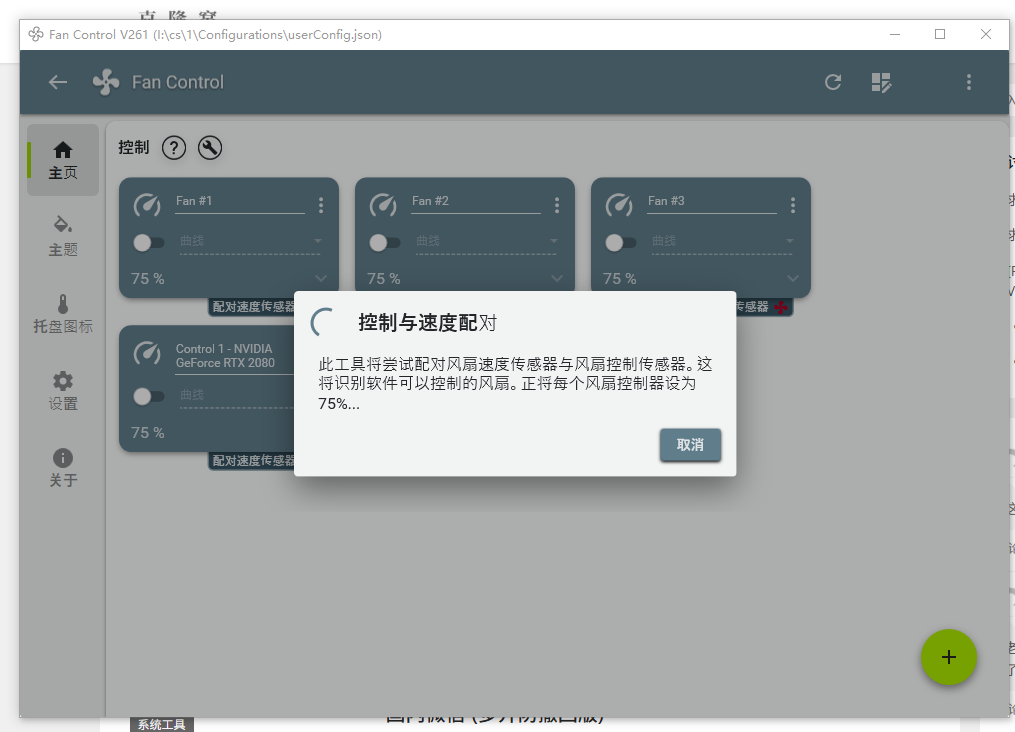Expand the Fan #3 card with its chevron
This screenshot has width=1015, height=732.
(792, 279)
